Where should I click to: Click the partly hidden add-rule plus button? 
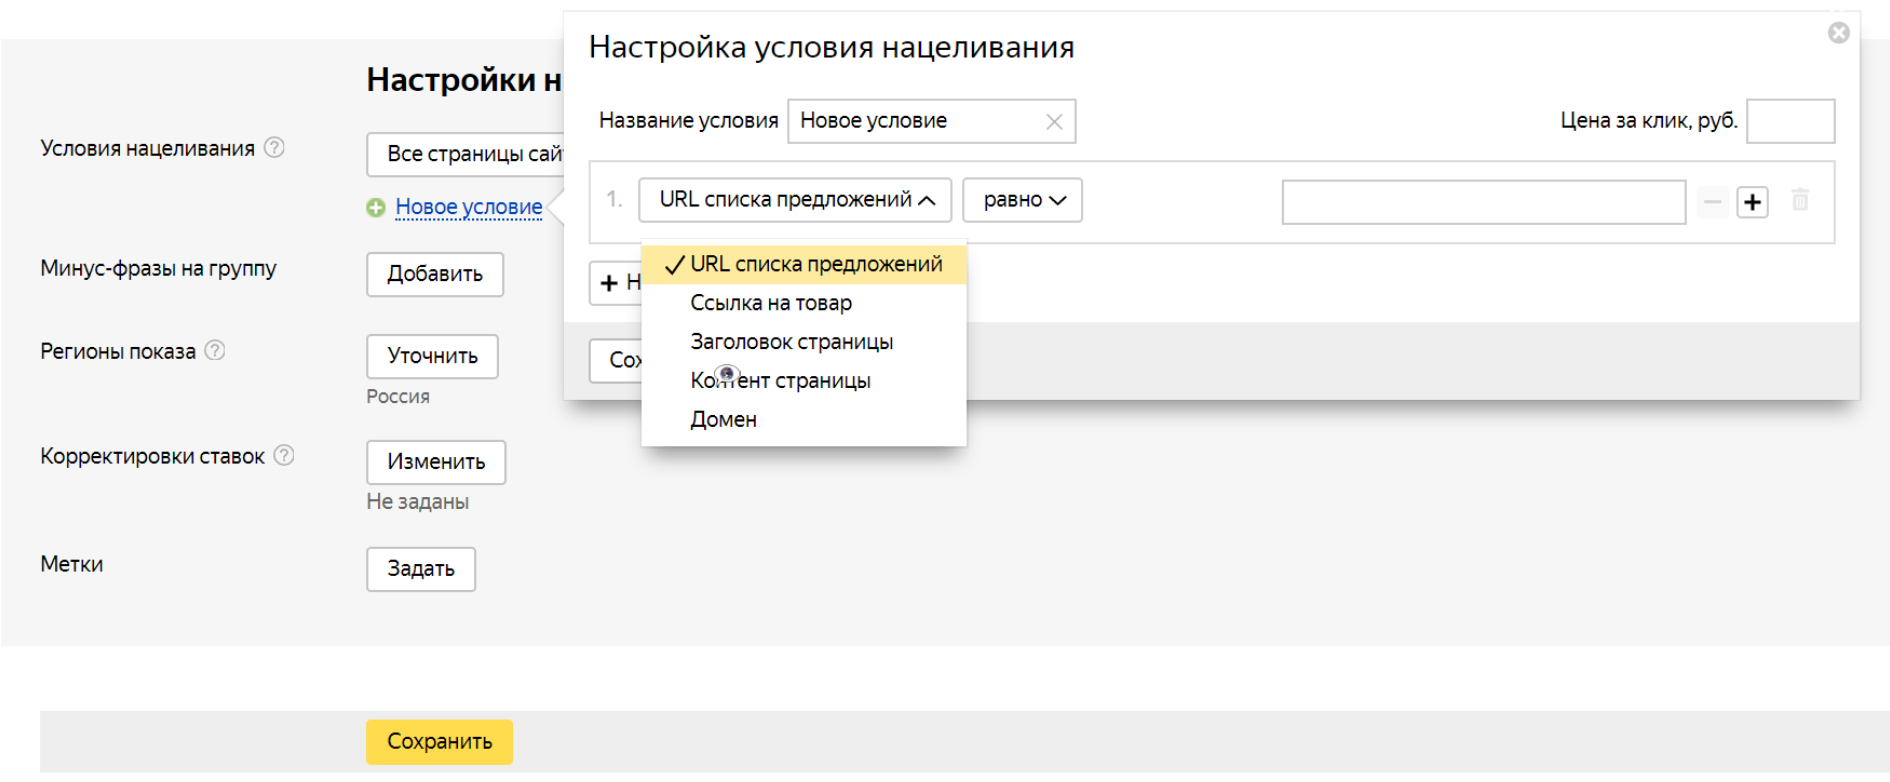tap(615, 283)
